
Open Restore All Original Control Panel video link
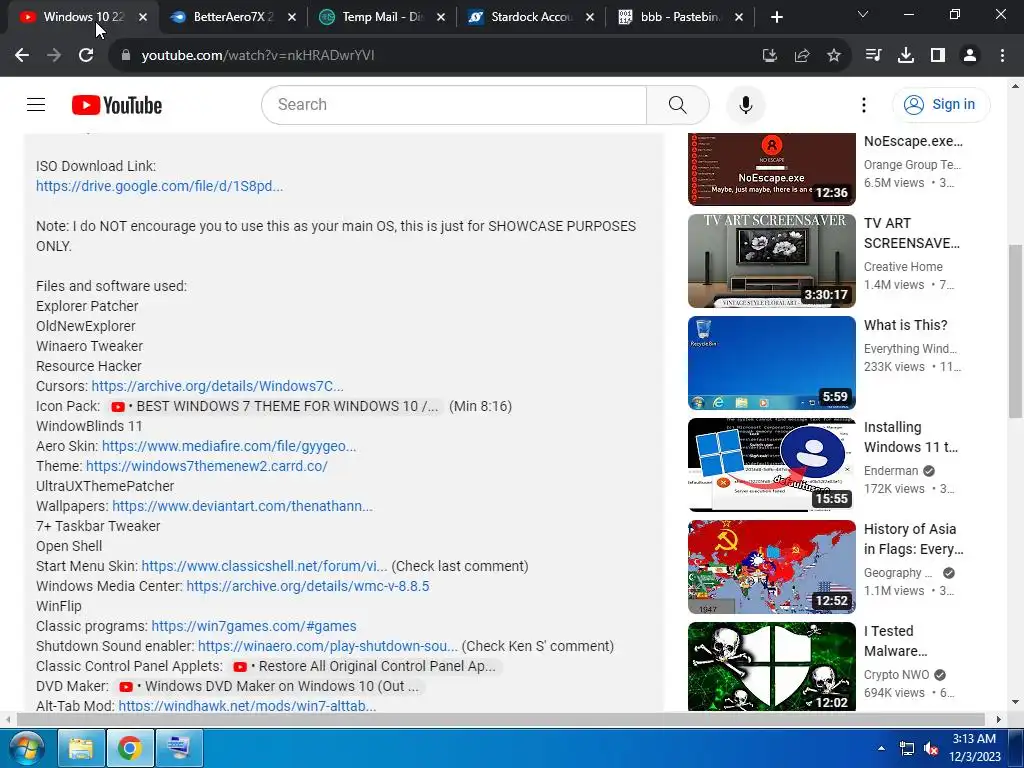[364, 666]
